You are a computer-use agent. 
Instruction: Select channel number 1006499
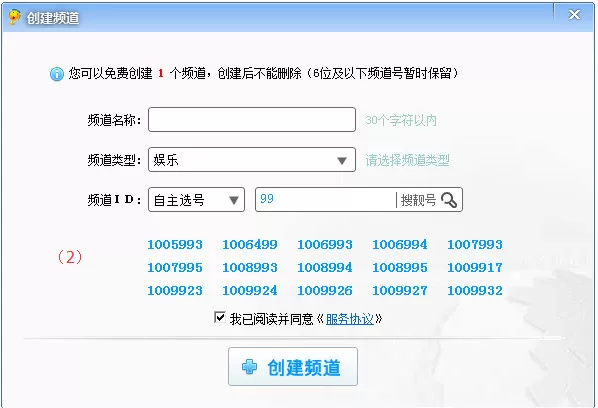pos(250,244)
